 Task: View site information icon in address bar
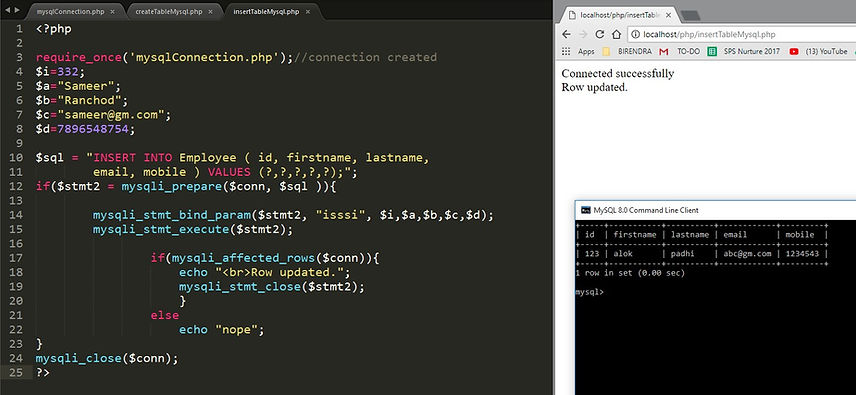pyautogui.click(x=635, y=34)
